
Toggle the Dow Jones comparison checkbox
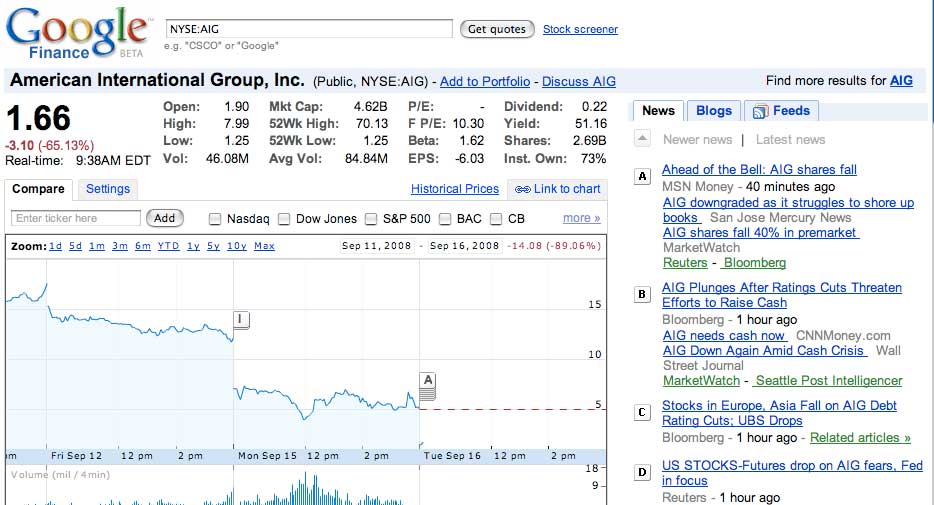(284, 219)
